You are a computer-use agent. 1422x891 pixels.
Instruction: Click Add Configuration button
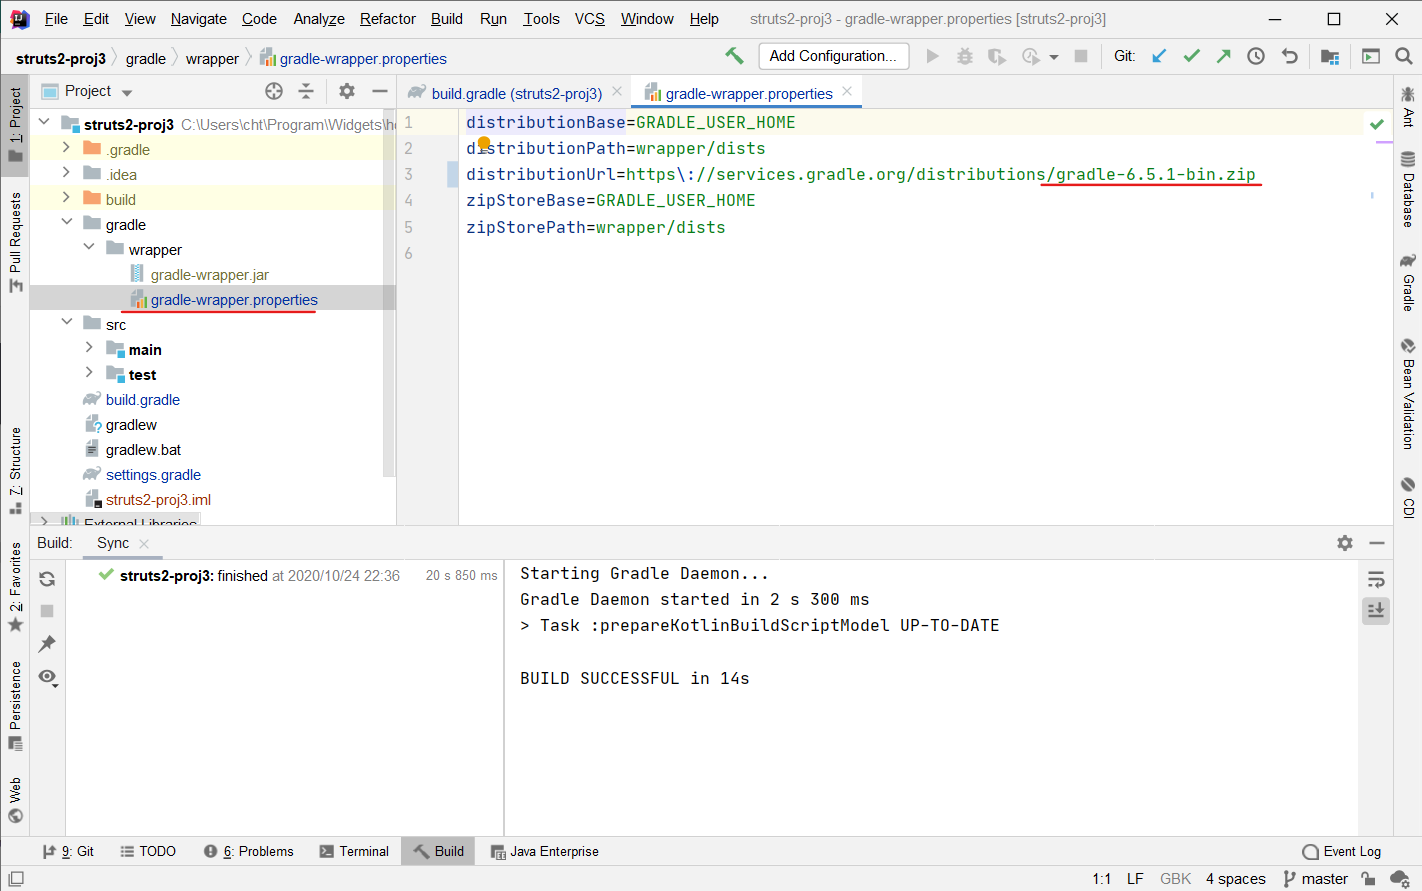pos(833,56)
